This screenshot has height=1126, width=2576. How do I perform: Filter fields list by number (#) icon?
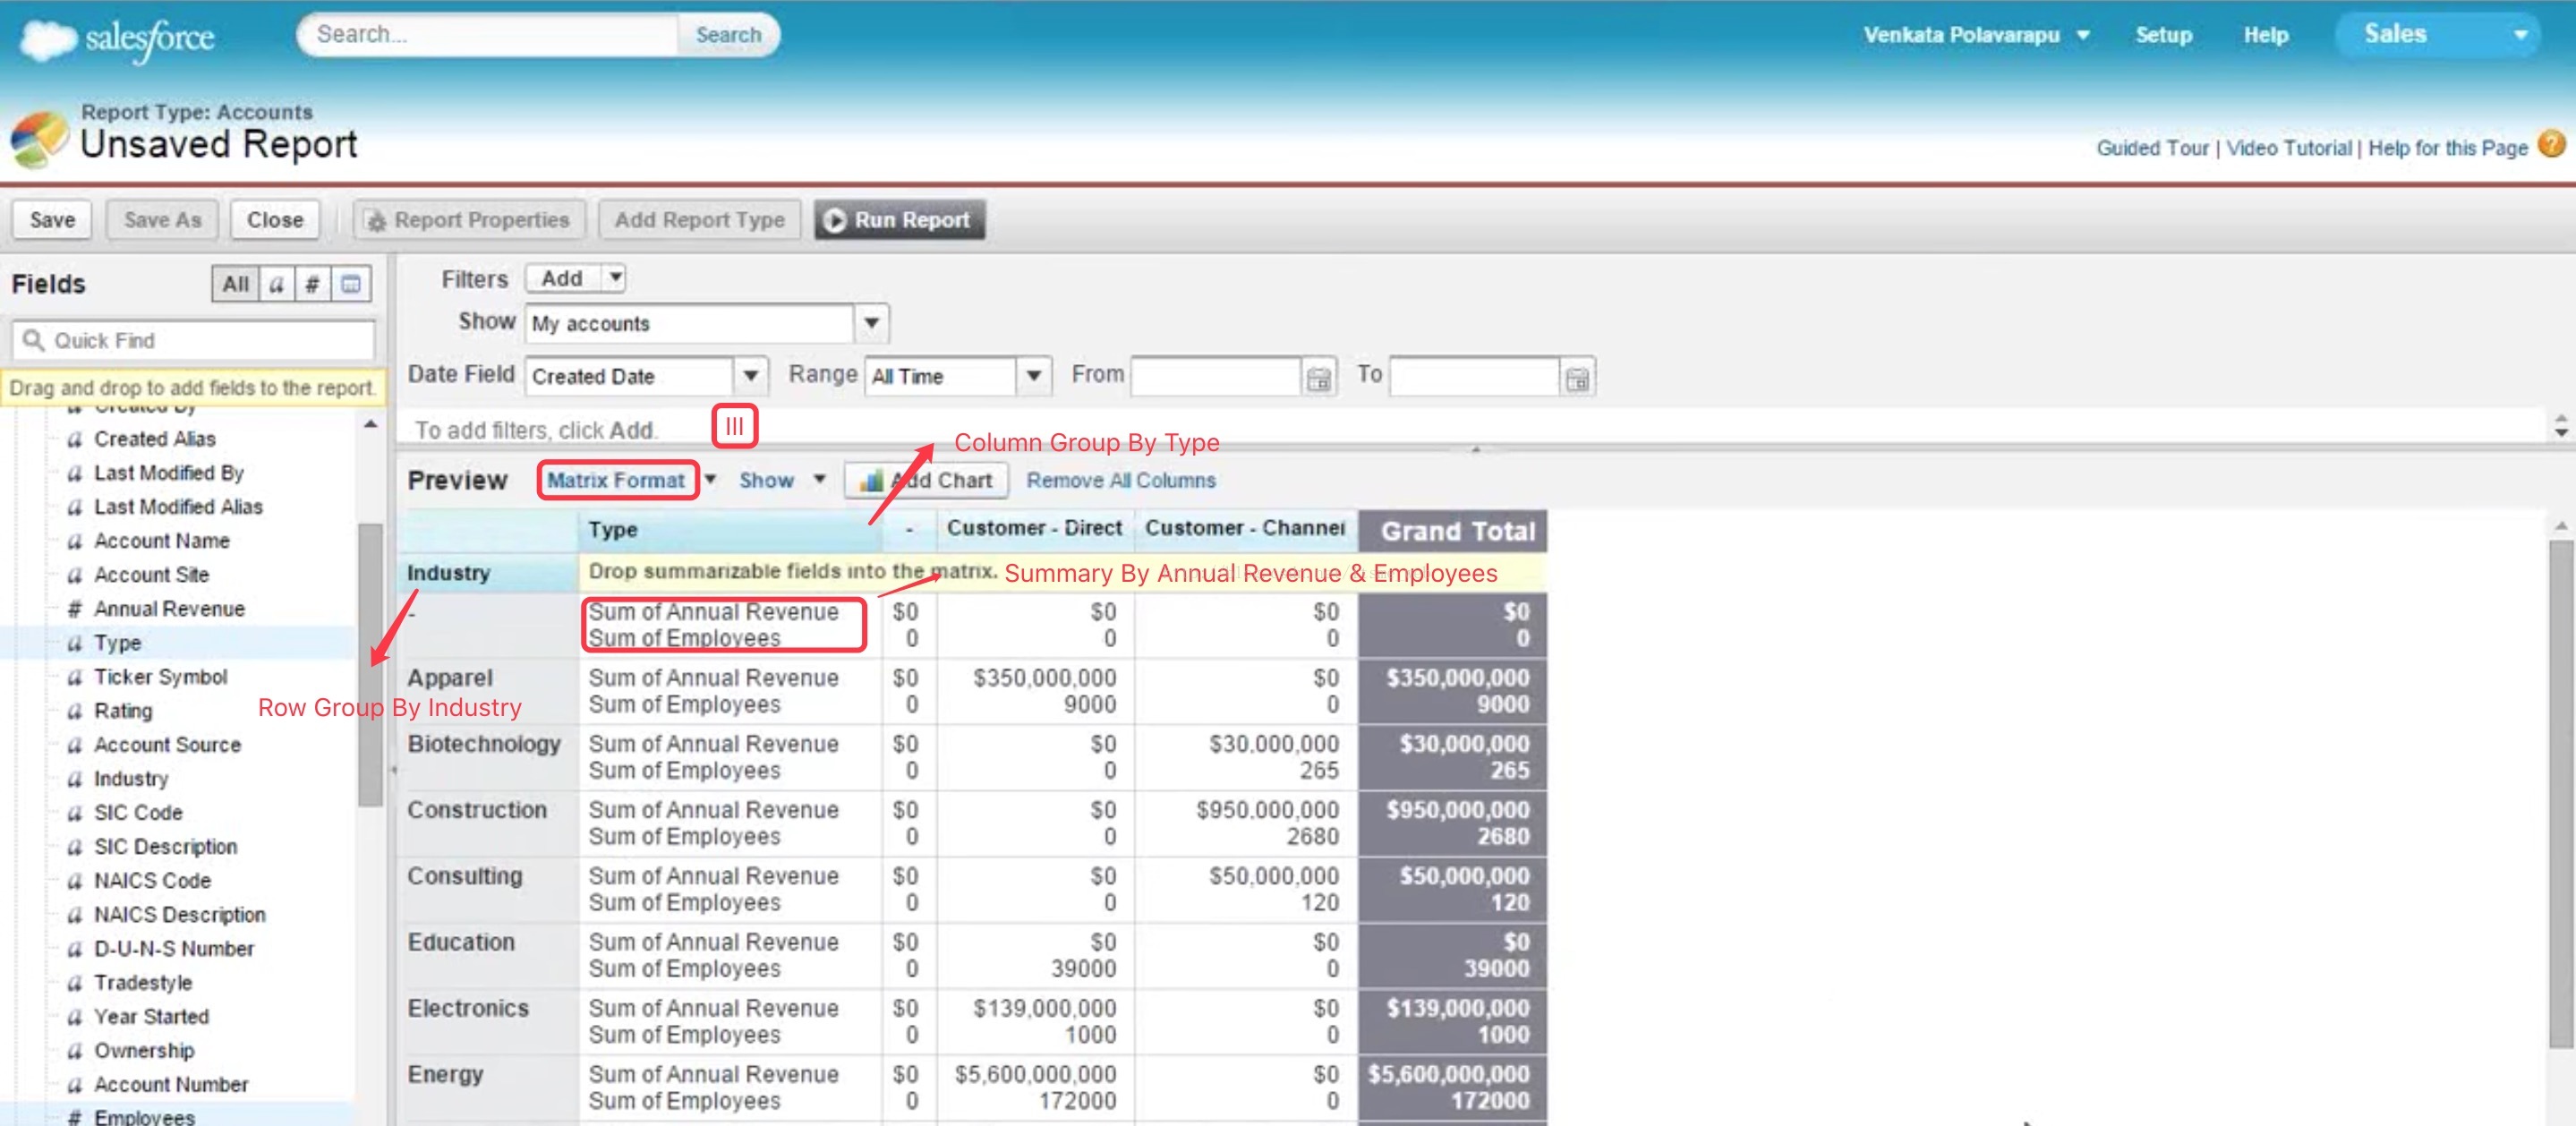312,284
